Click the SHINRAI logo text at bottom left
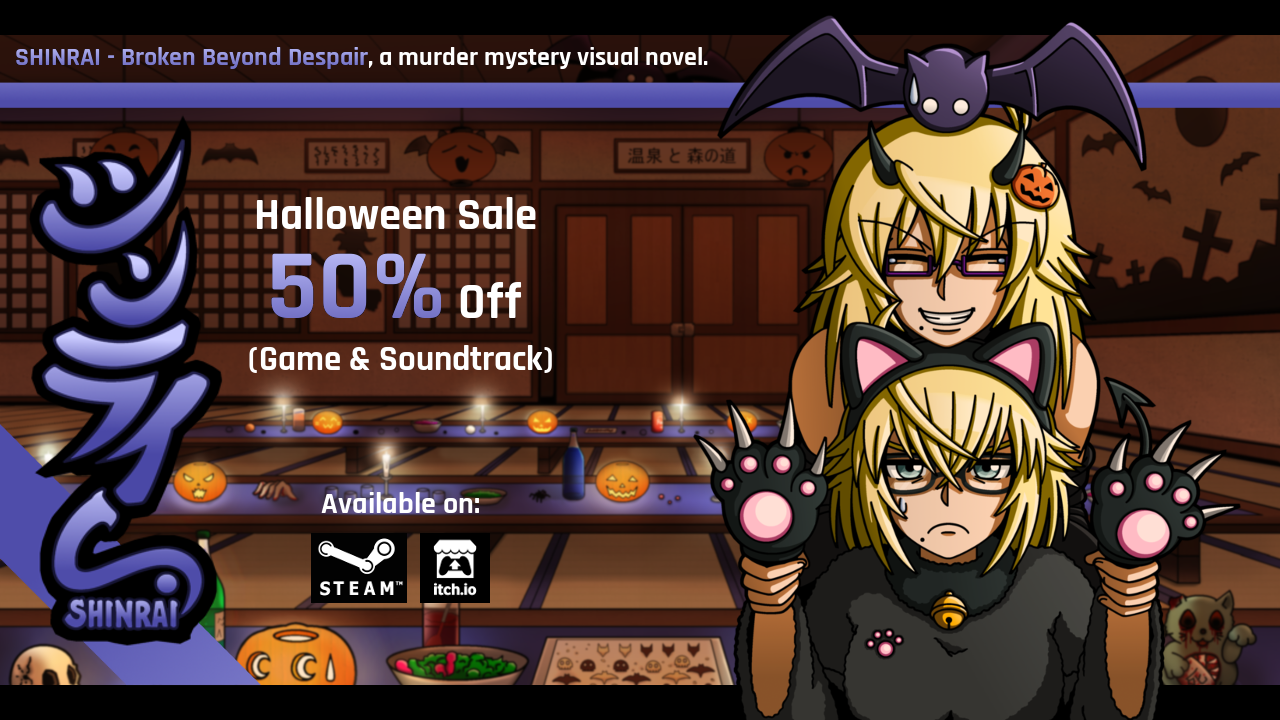The image size is (1280, 720). (121, 612)
